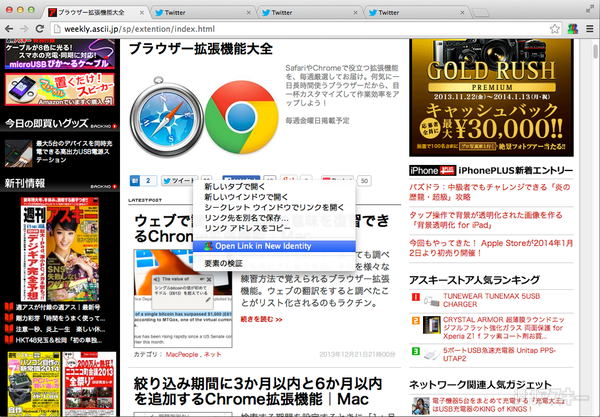The height and width of the screenshot is (417, 600).
Task: Open HKT48兒玉＆松岡 link
Action: click(x=59, y=340)
